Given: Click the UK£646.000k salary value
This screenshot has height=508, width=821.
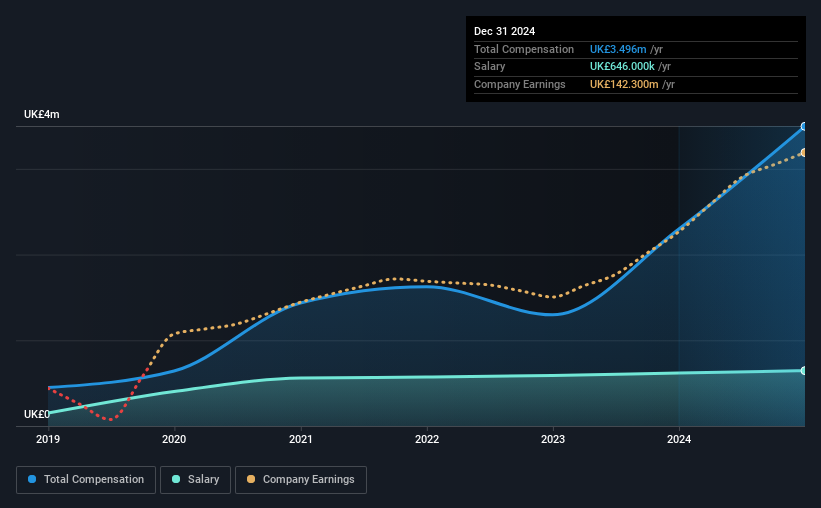Looking at the screenshot, I should tap(622, 67).
